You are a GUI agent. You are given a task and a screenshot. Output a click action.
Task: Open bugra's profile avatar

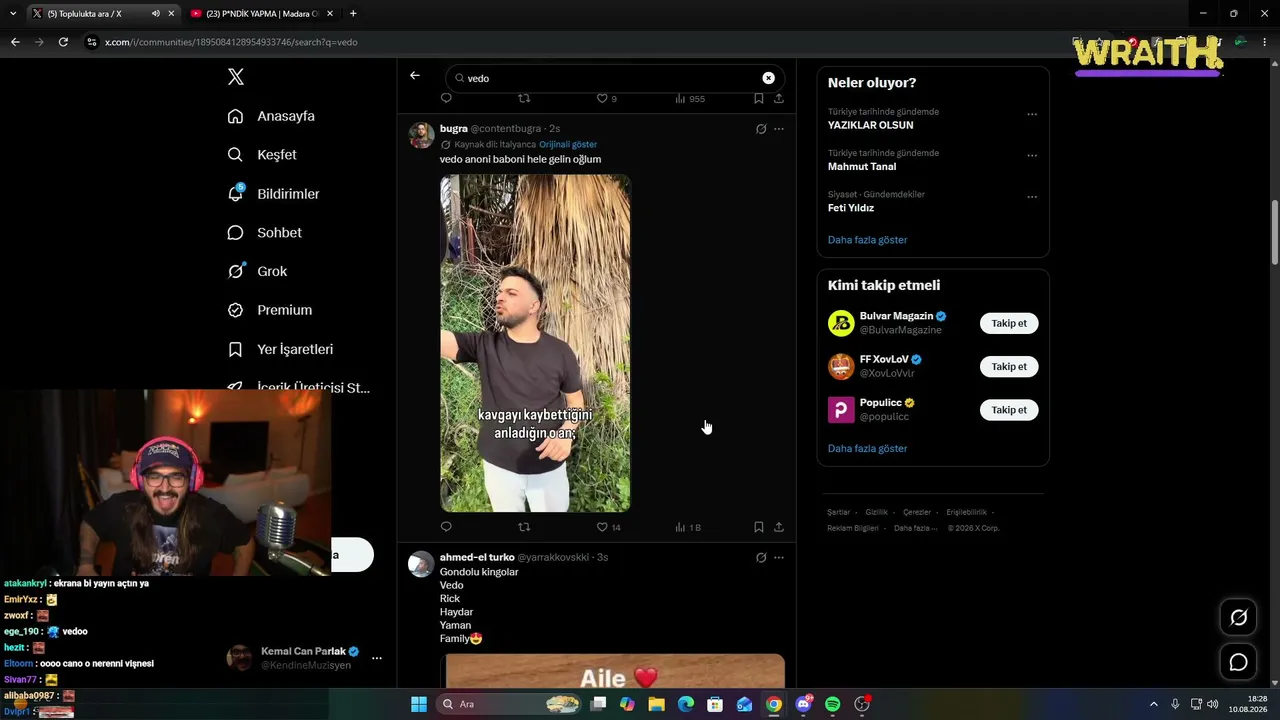(421, 135)
